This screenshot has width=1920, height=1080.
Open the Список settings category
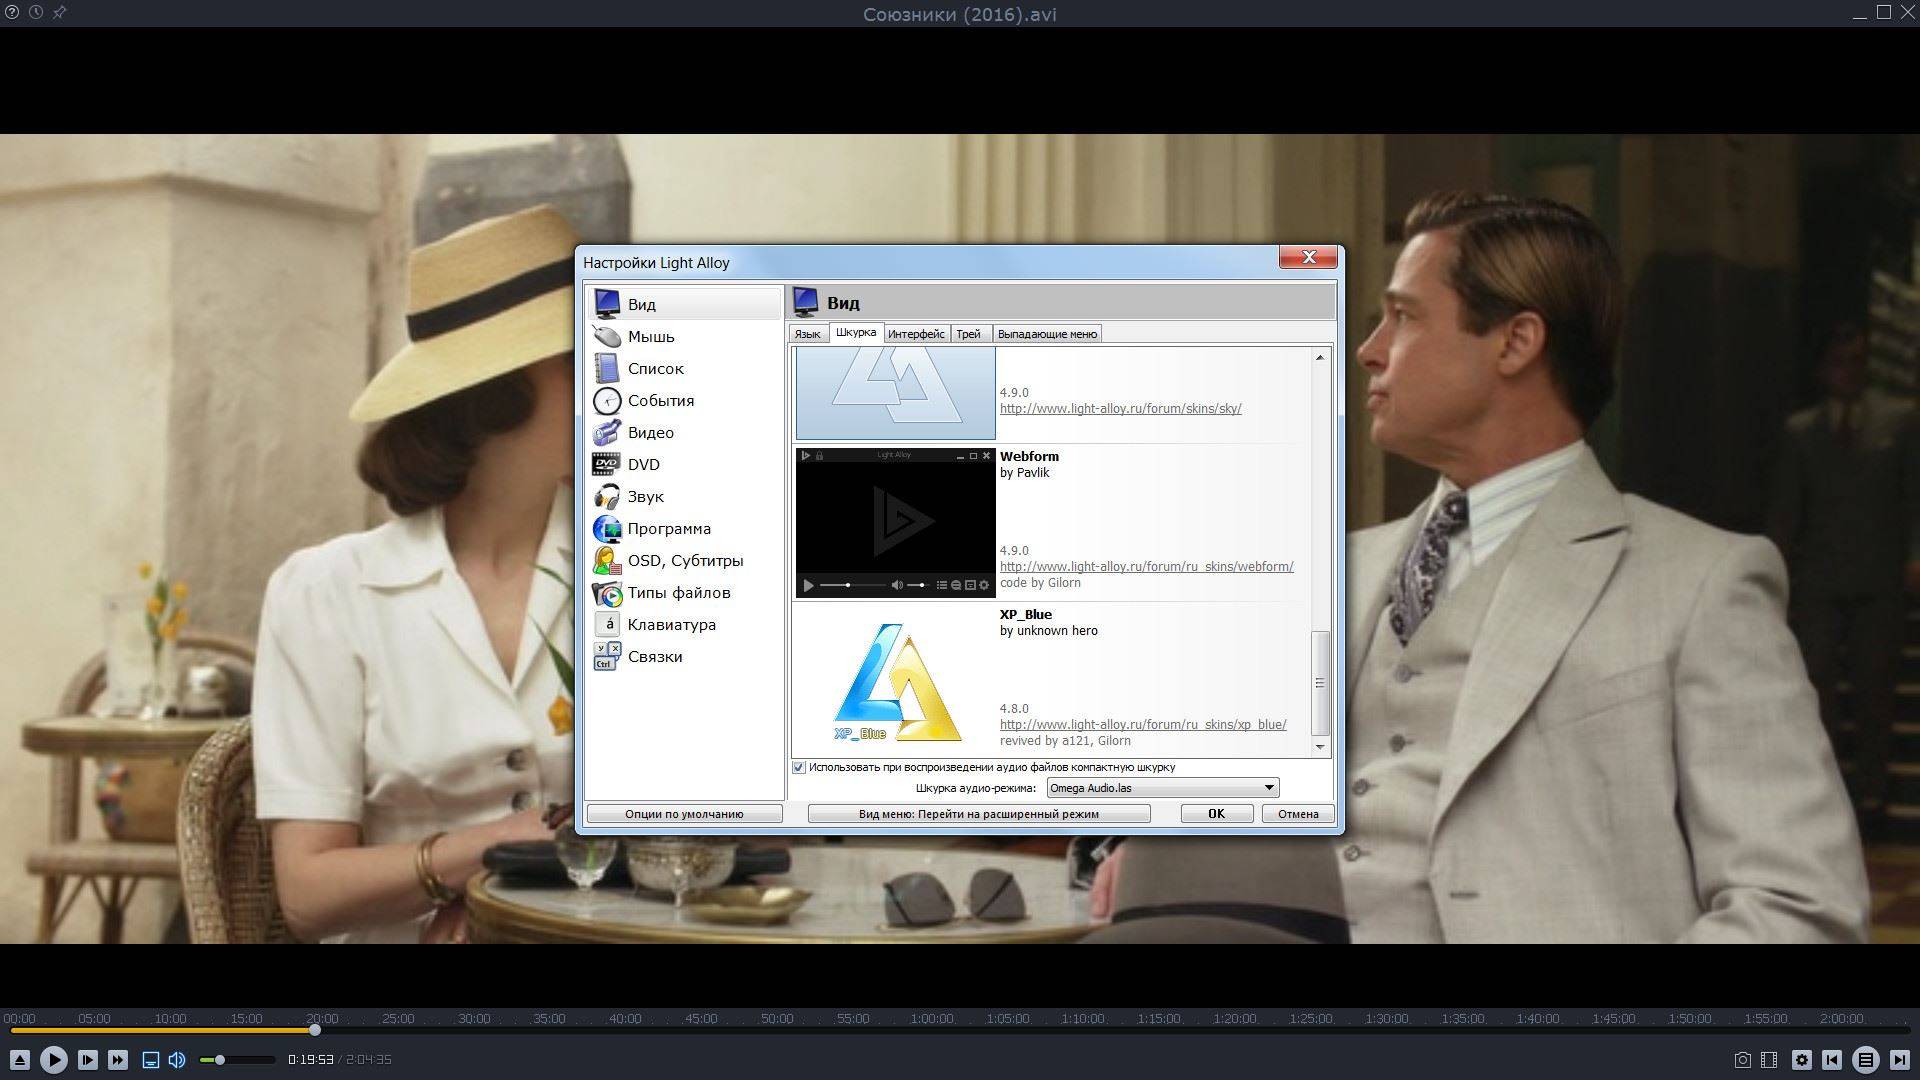pyautogui.click(x=684, y=368)
